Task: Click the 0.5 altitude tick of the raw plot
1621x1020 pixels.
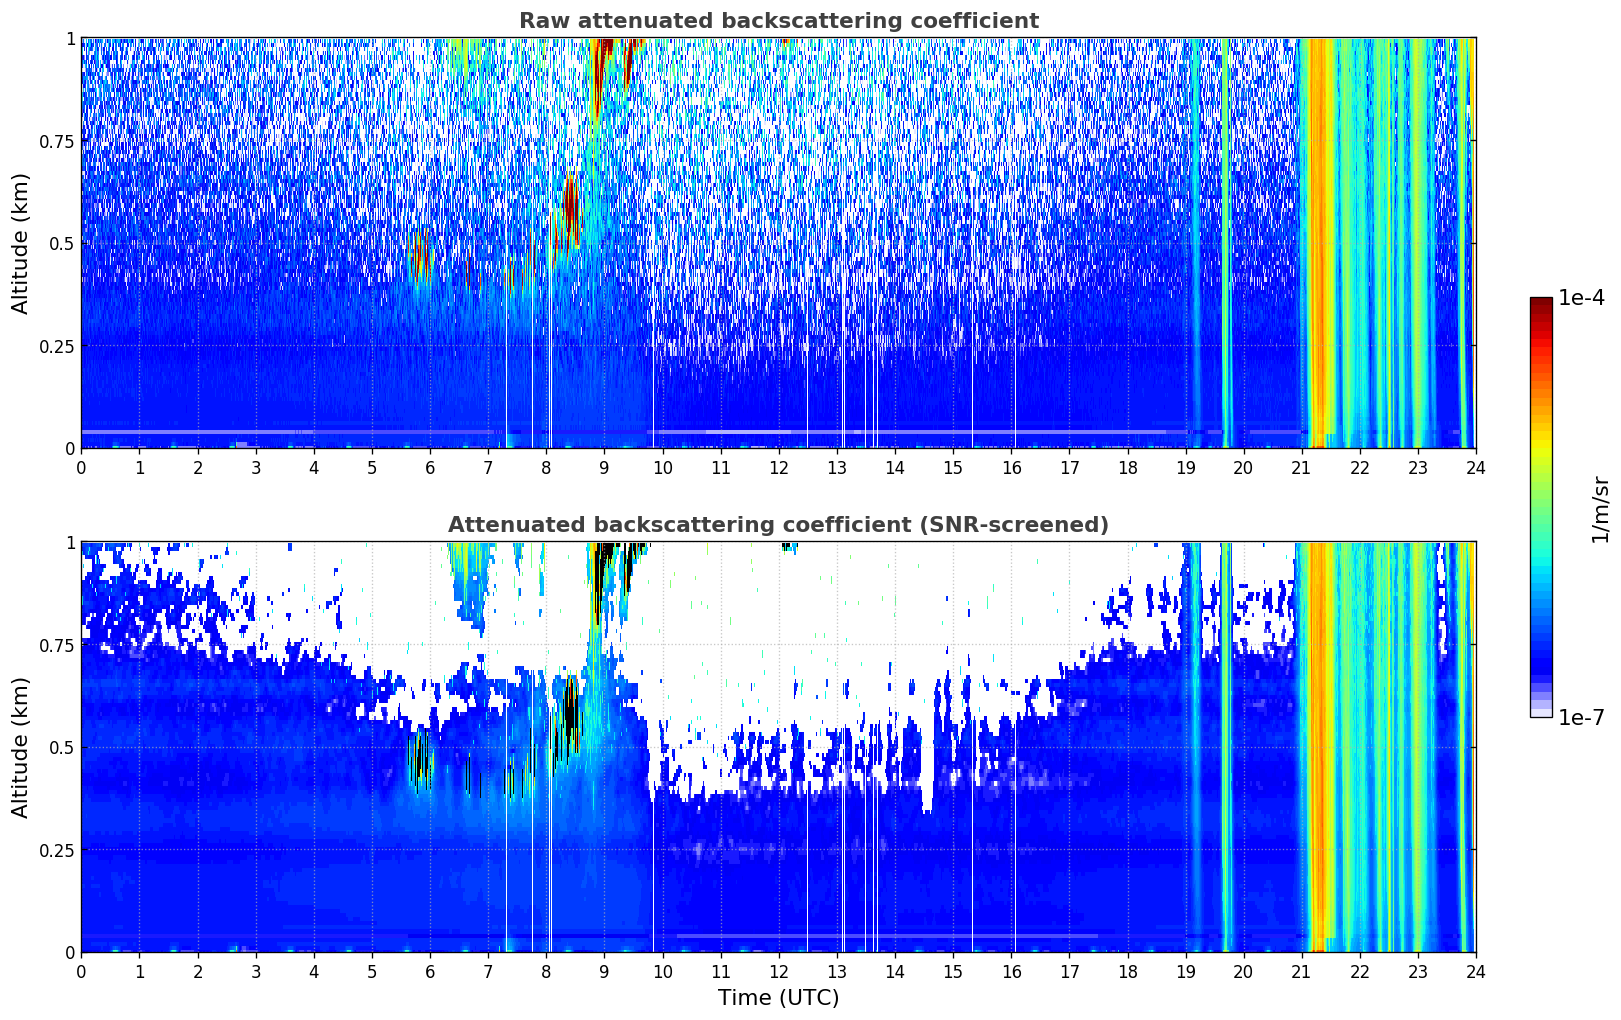Action: (61, 243)
